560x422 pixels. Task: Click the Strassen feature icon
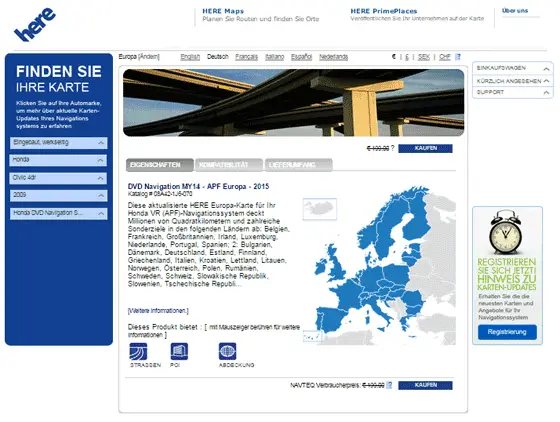coord(138,351)
